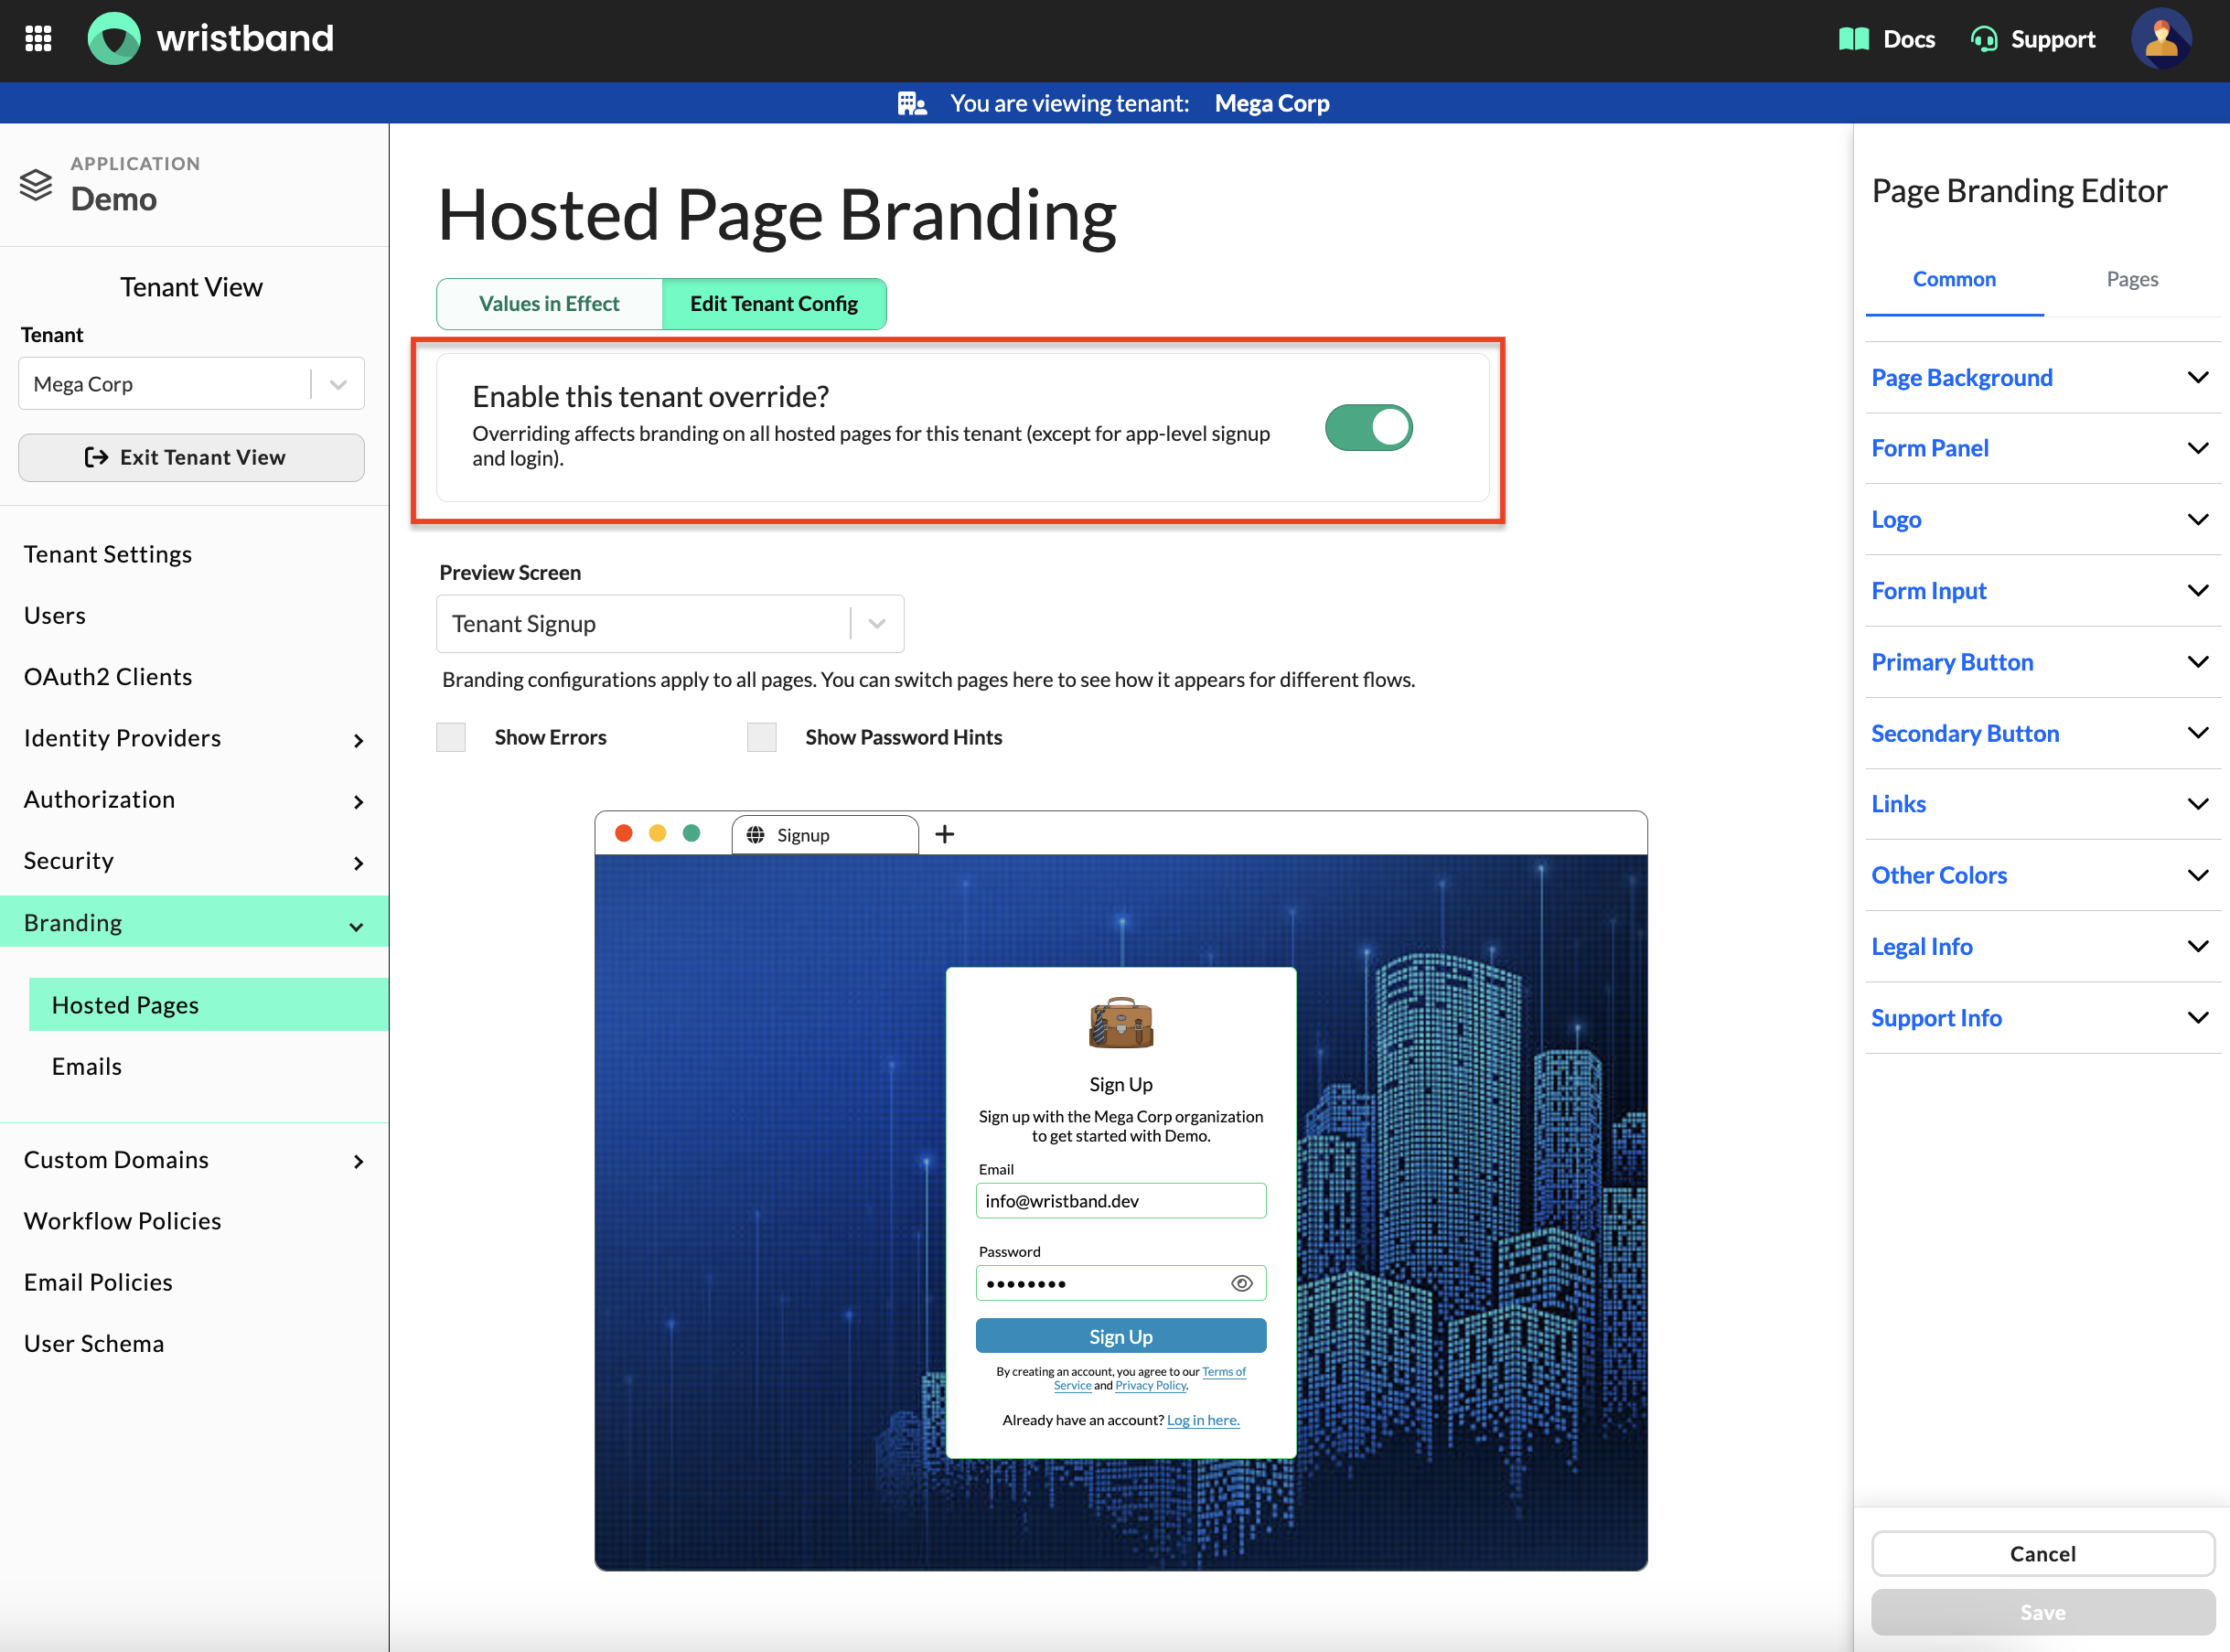Click the greyed Save button

[x=2042, y=1612]
